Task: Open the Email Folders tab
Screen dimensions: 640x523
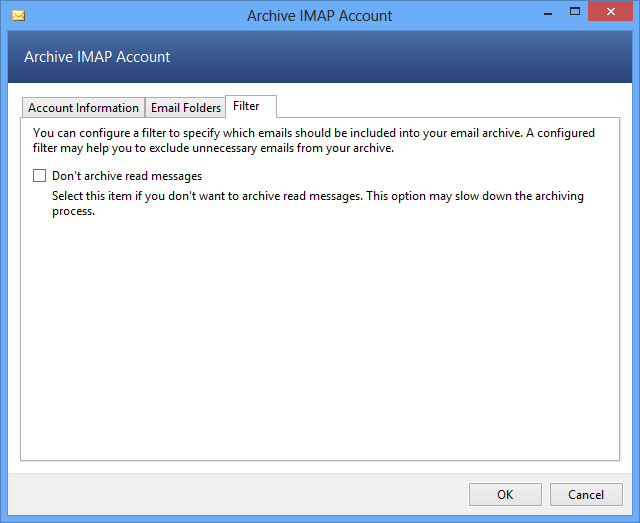Action: tap(186, 108)
